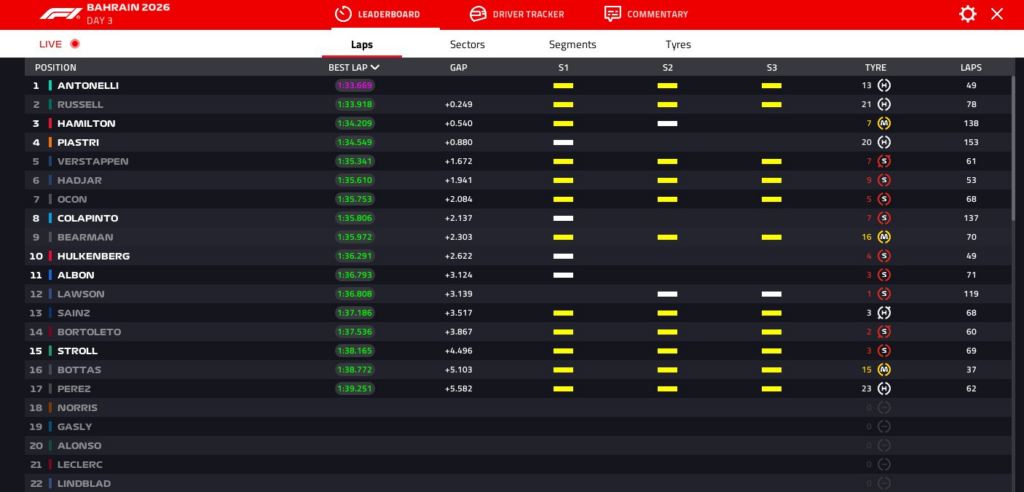The image size is (1024, 492).
Task: Click Antonelli's hard tyre icon
Action: pos(884,86)
